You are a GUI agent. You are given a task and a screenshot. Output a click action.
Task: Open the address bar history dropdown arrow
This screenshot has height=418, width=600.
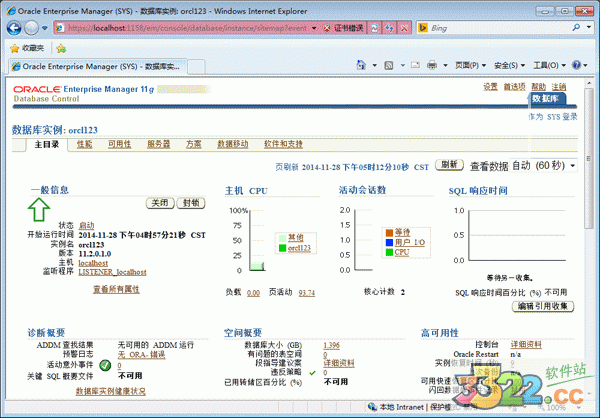pos(314,28)
